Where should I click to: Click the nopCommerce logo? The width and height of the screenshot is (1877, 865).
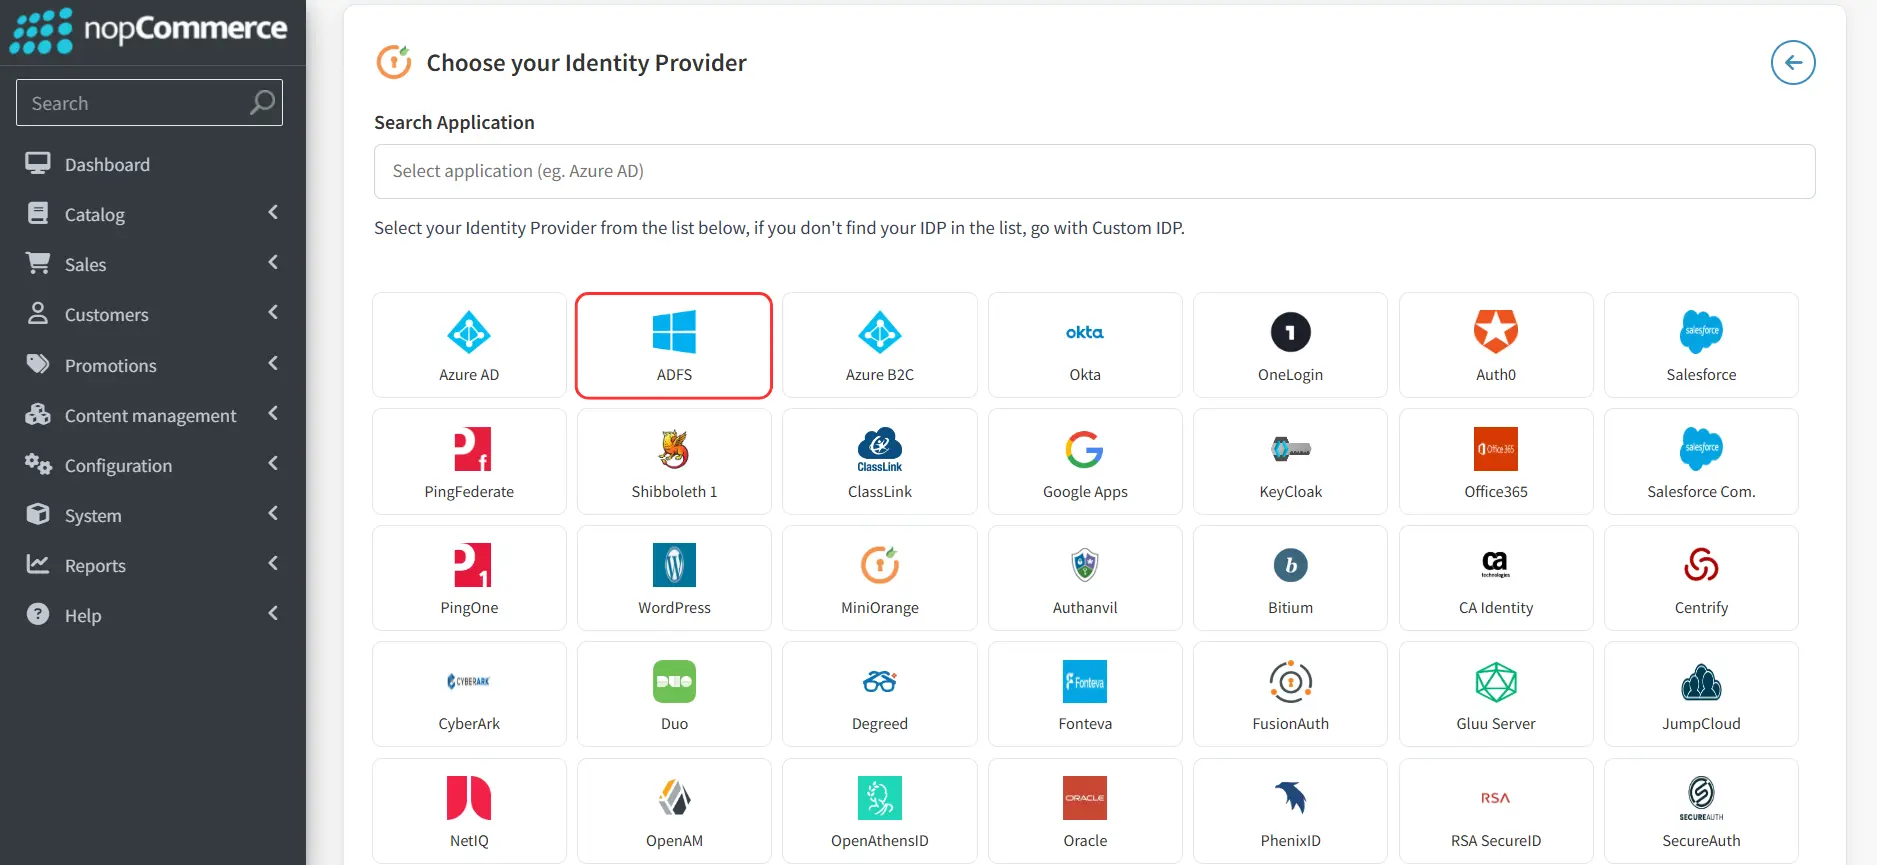point(150,31)
